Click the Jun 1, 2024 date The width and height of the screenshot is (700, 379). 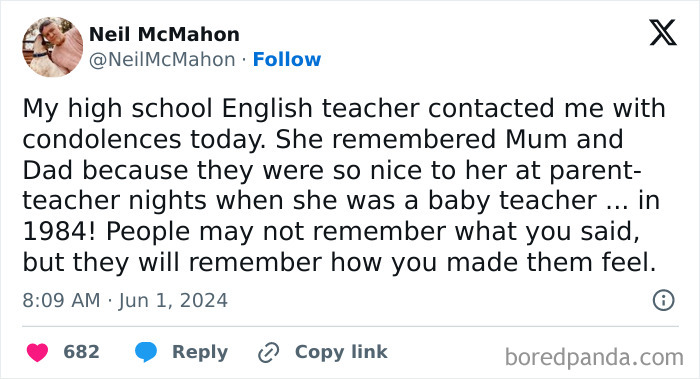[x=173, y=300]
